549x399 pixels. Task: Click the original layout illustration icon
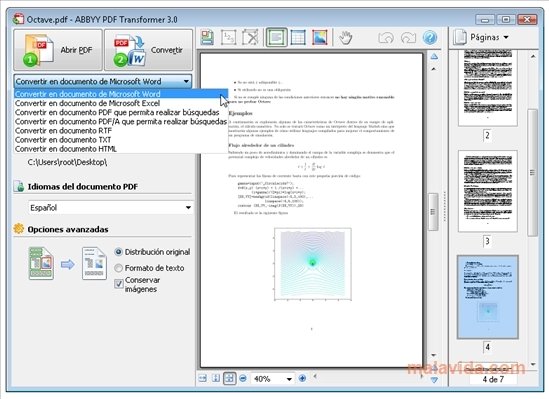point(41,263)
